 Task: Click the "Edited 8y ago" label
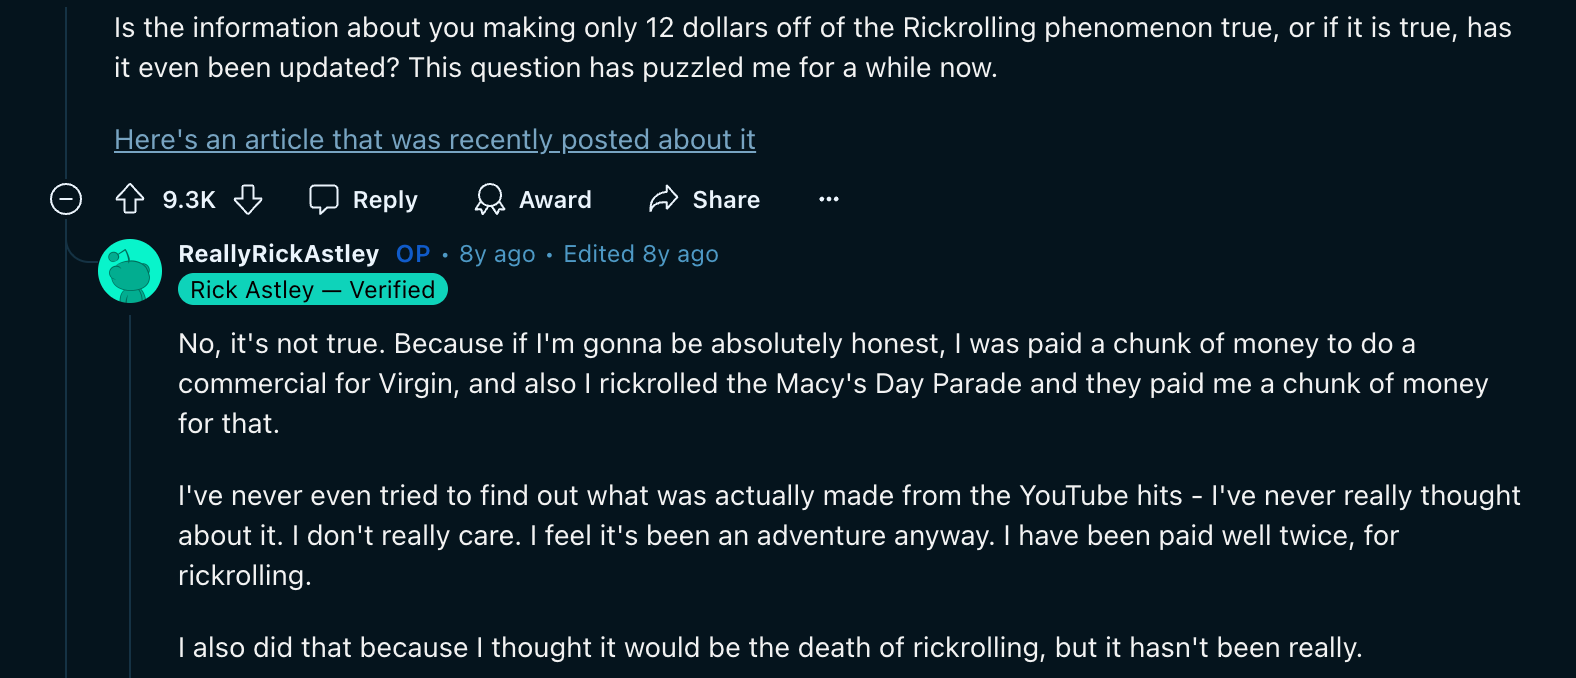[640, 254]
